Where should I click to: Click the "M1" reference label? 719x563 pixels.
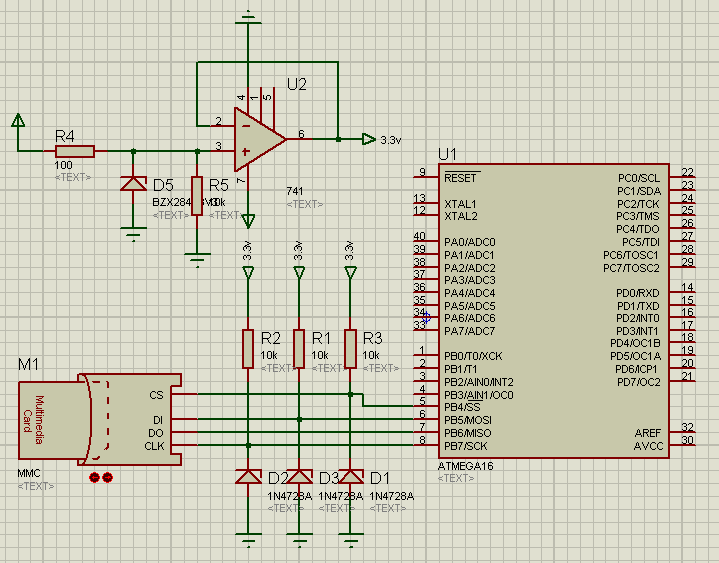[28, 364]
